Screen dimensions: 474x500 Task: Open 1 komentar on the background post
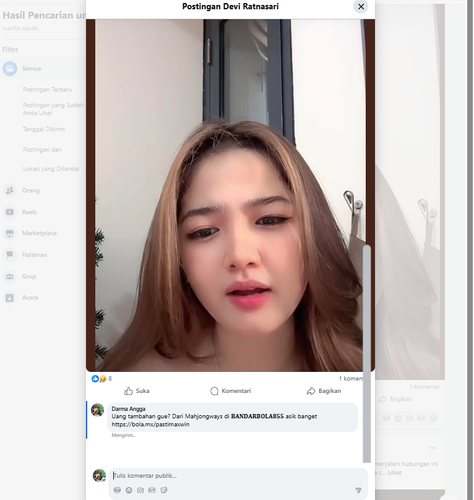click(x=425, y=387)
